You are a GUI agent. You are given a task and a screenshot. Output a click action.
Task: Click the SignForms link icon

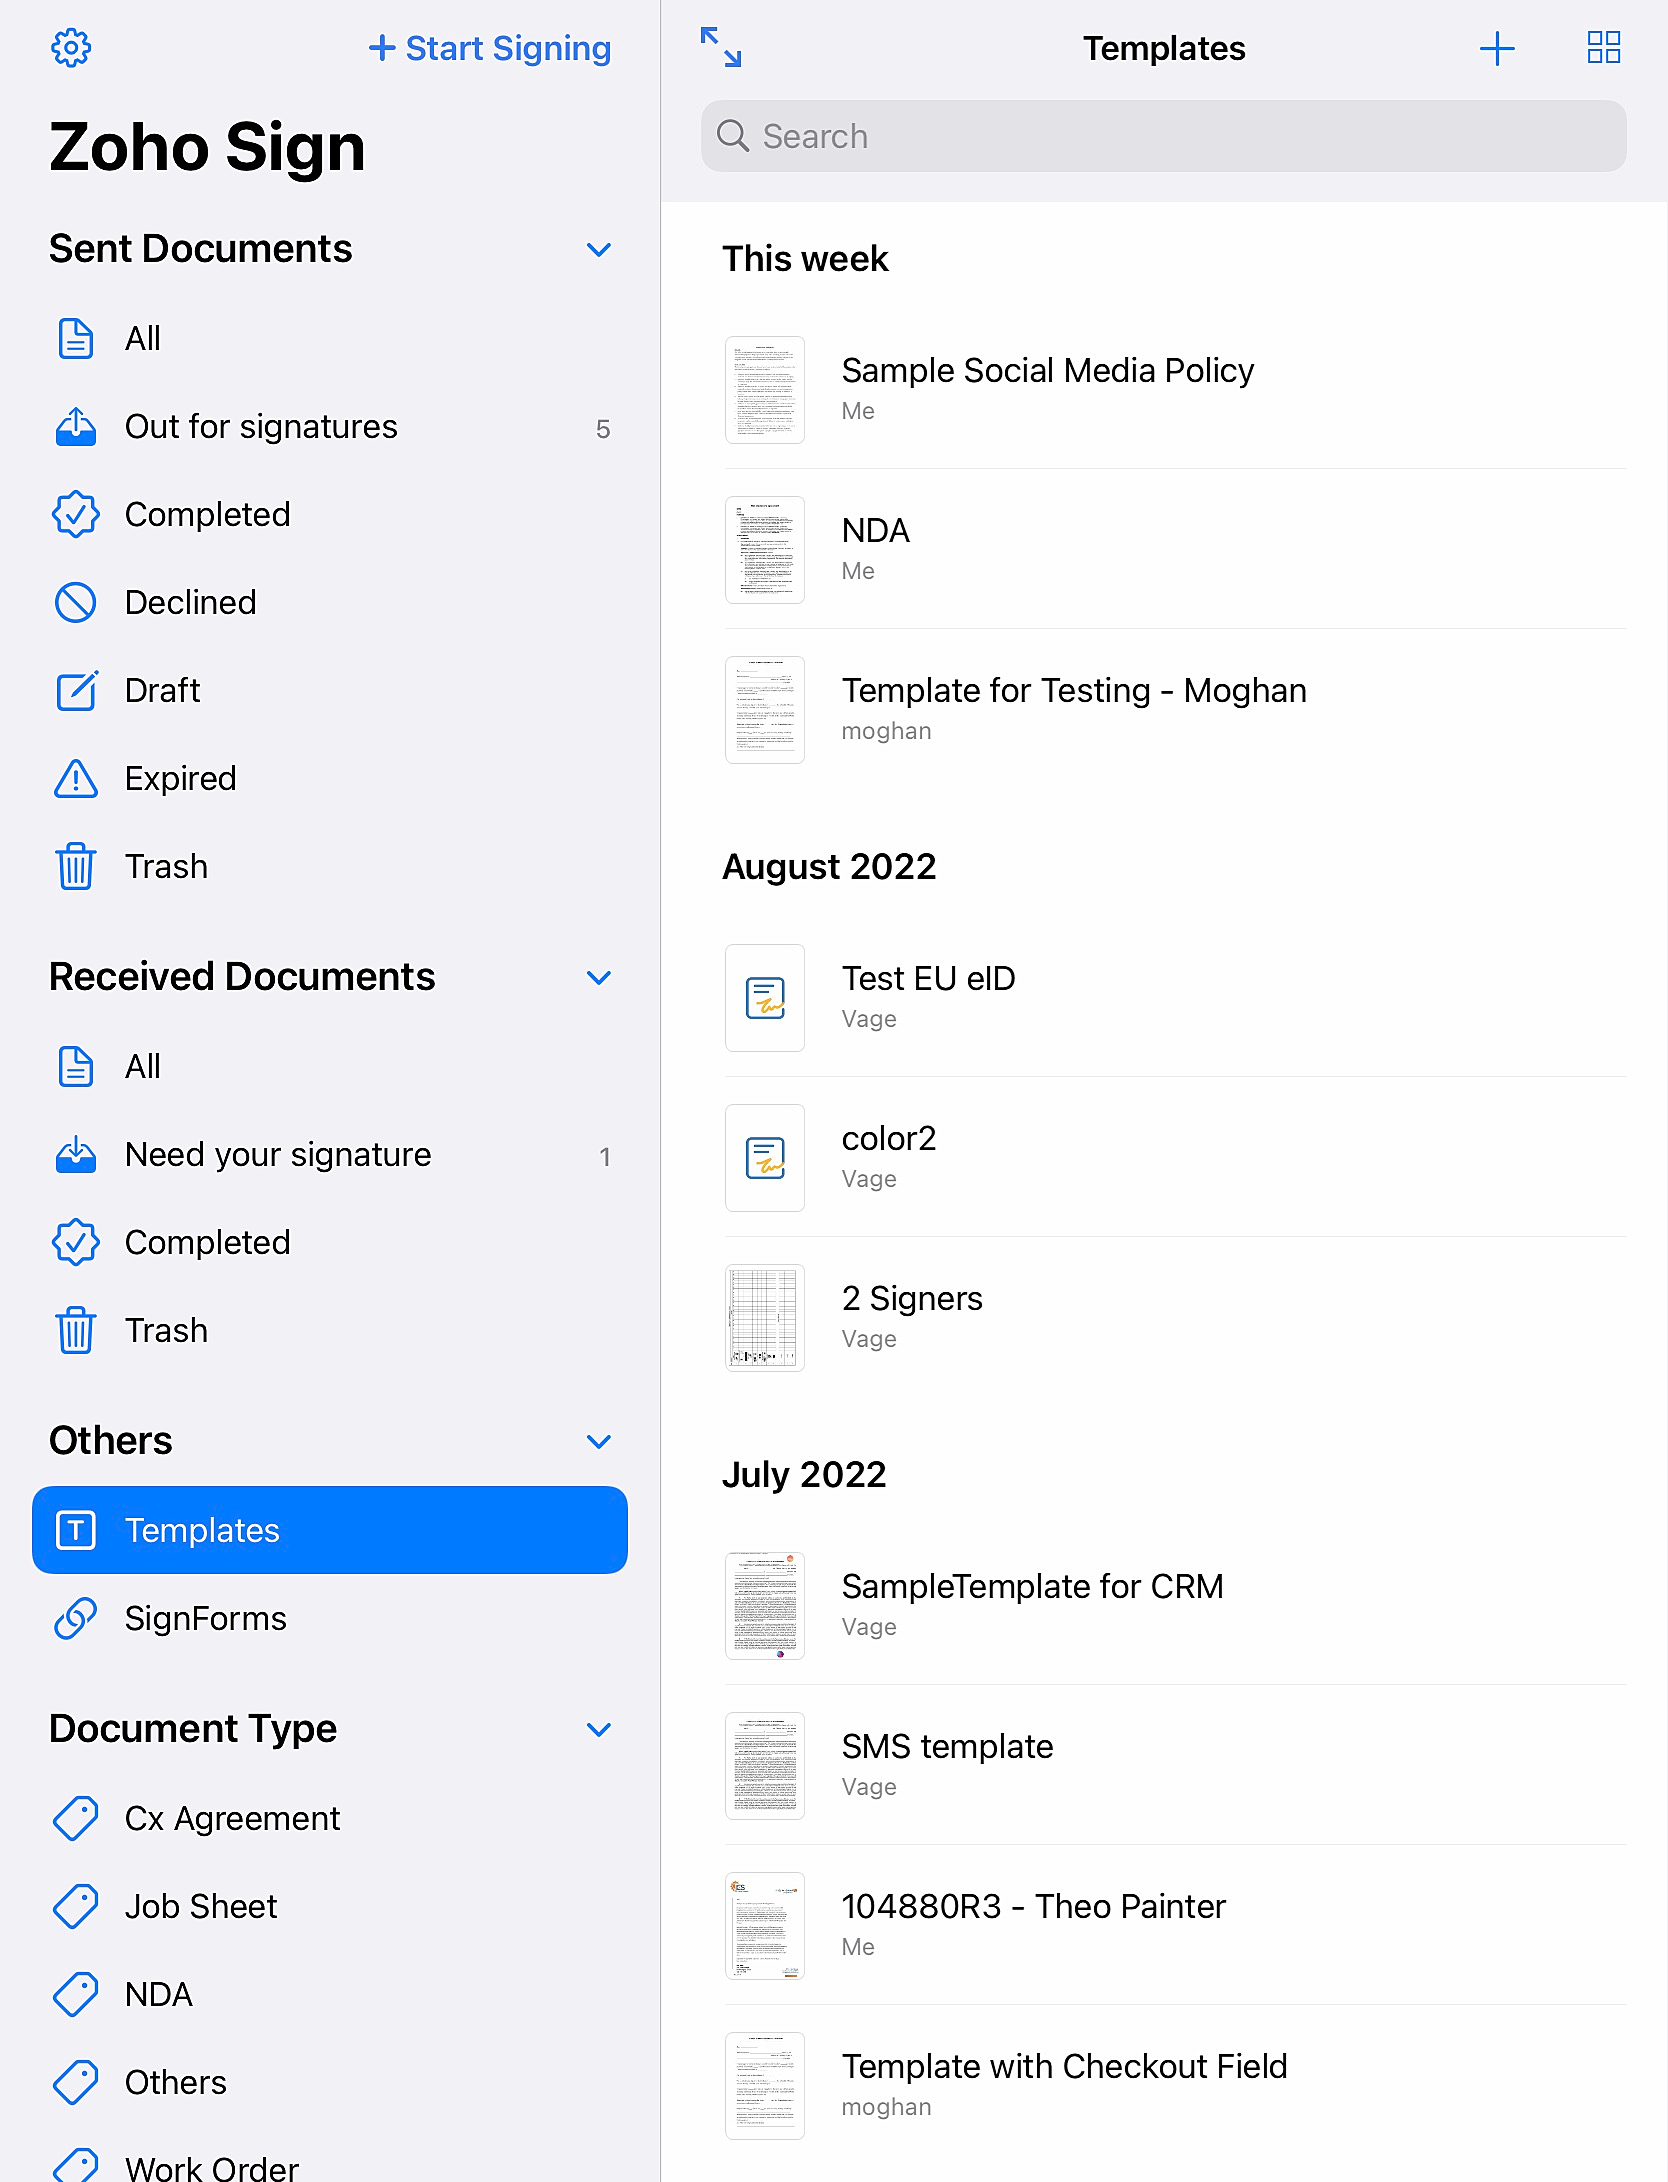(x=76, y=1619)
